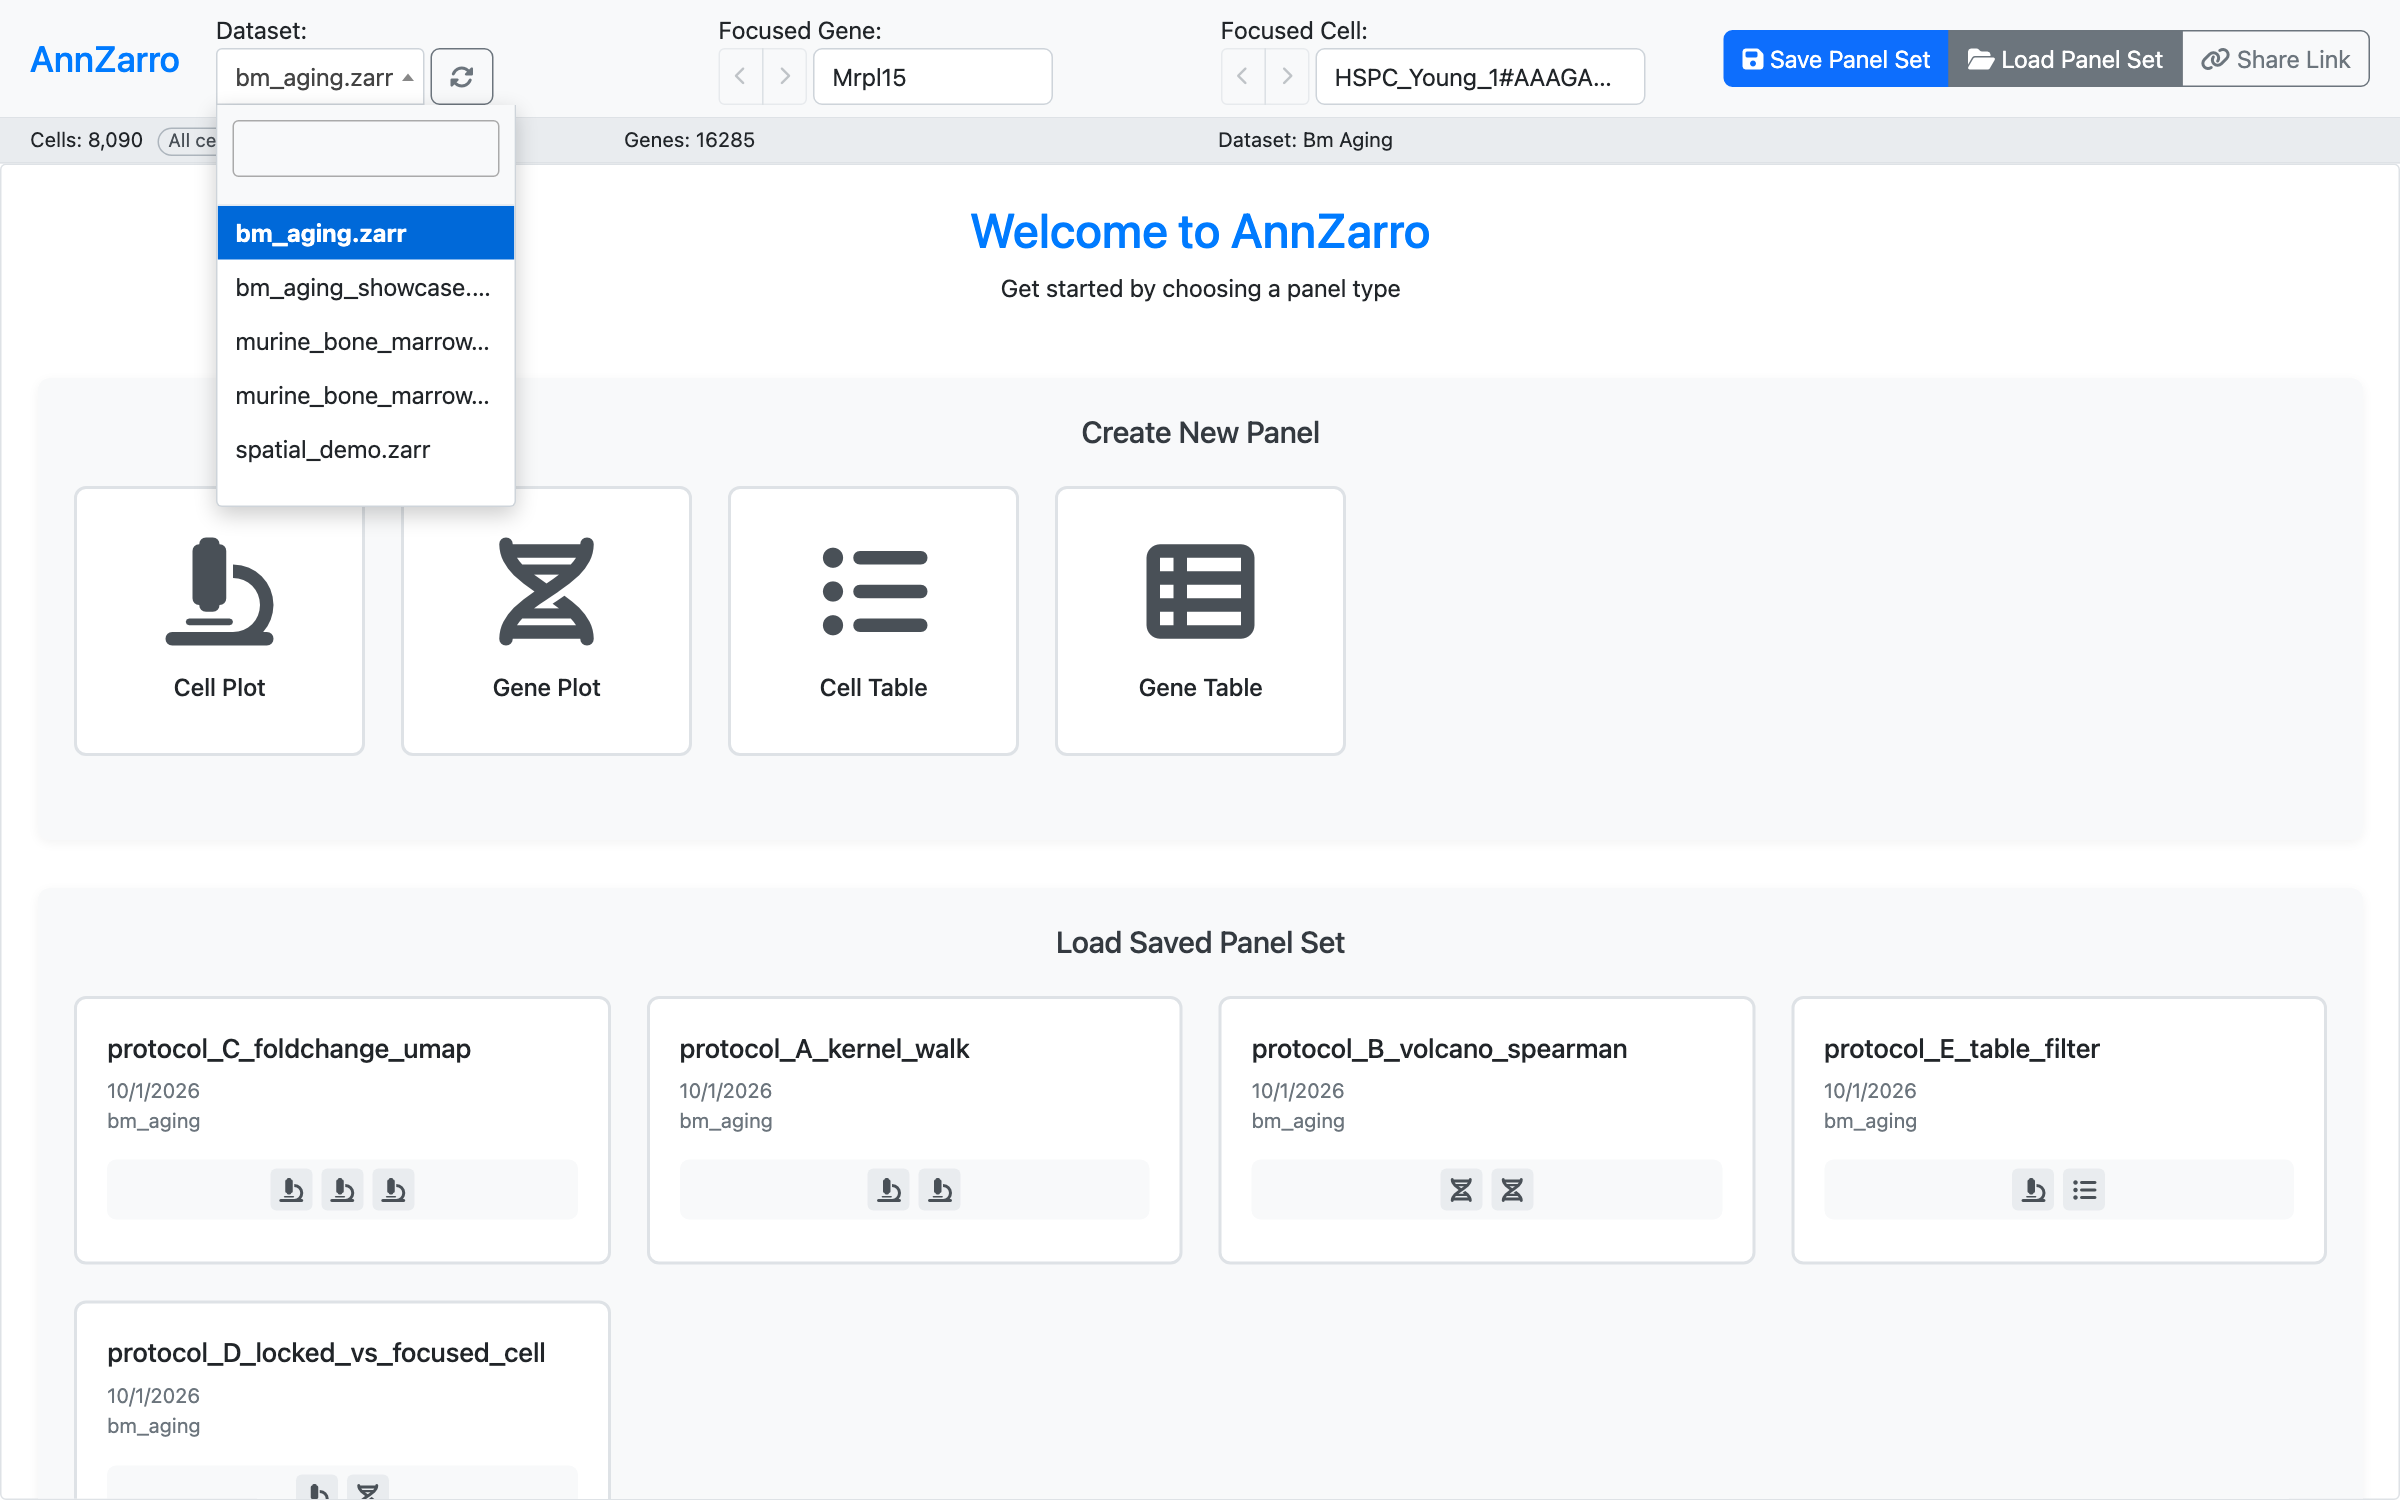Open the Gene Table grid panel card
Image resolution: width=2400 pixels, height=1500 pixels.
(x=1200, y=621)
